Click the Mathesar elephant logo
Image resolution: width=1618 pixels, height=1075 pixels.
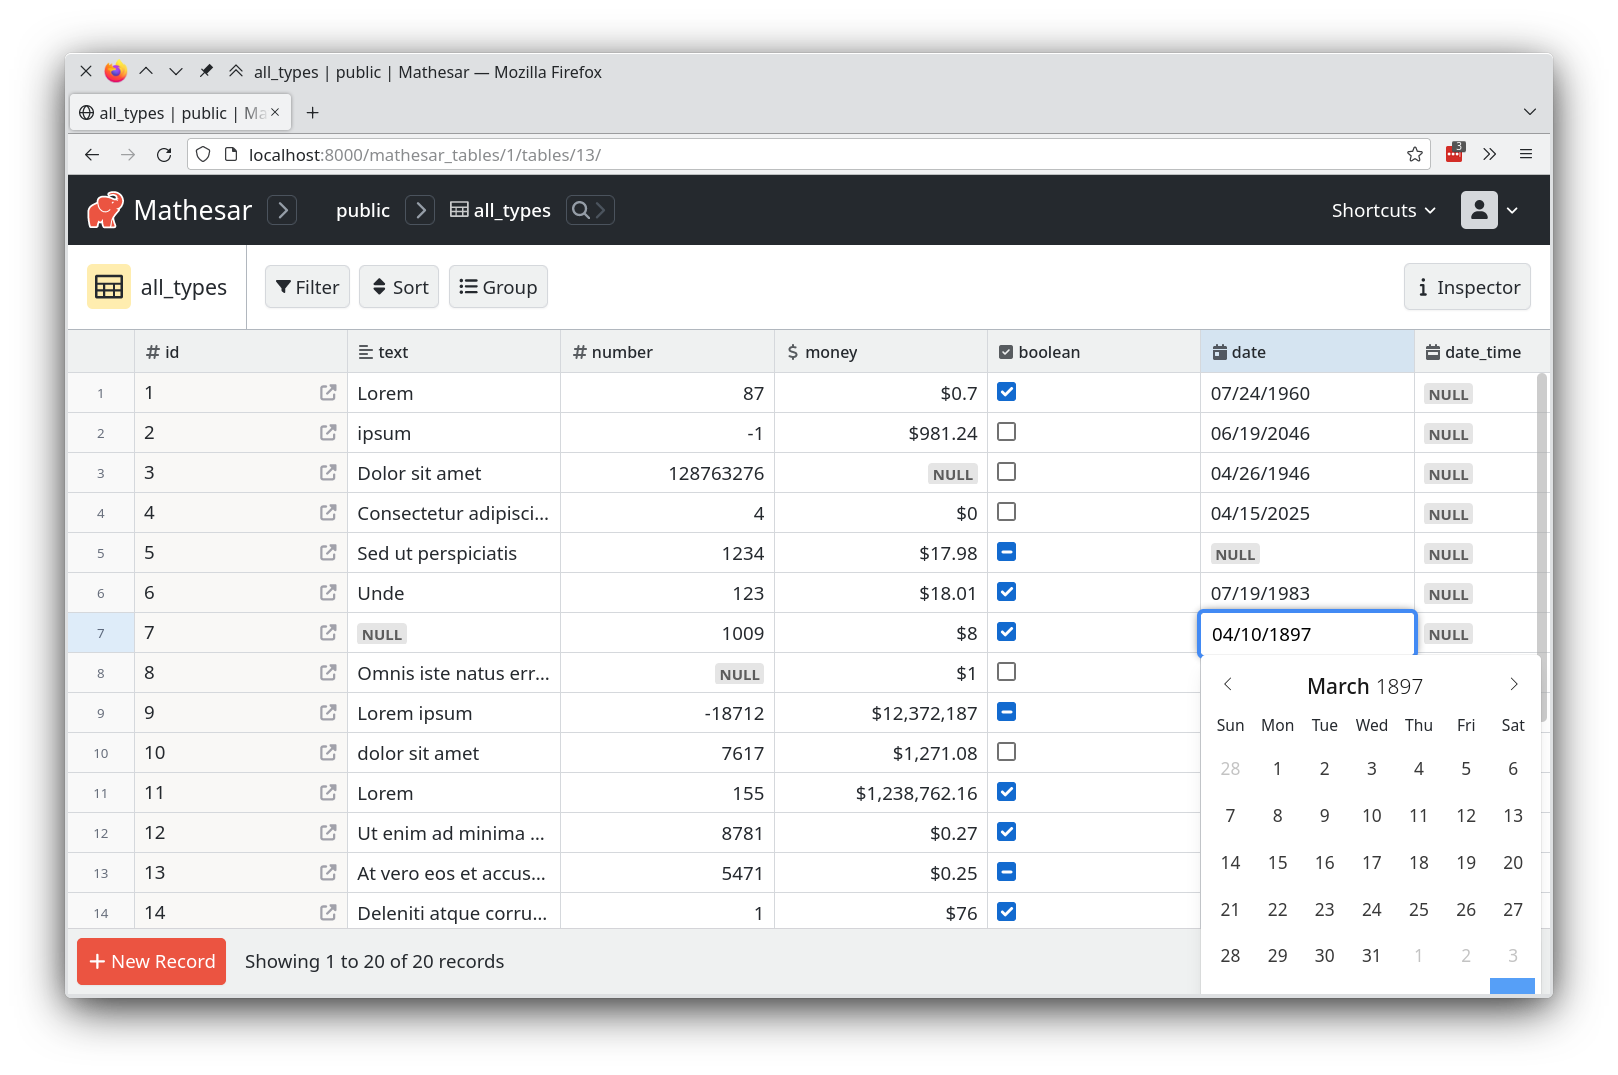(107, 210)
